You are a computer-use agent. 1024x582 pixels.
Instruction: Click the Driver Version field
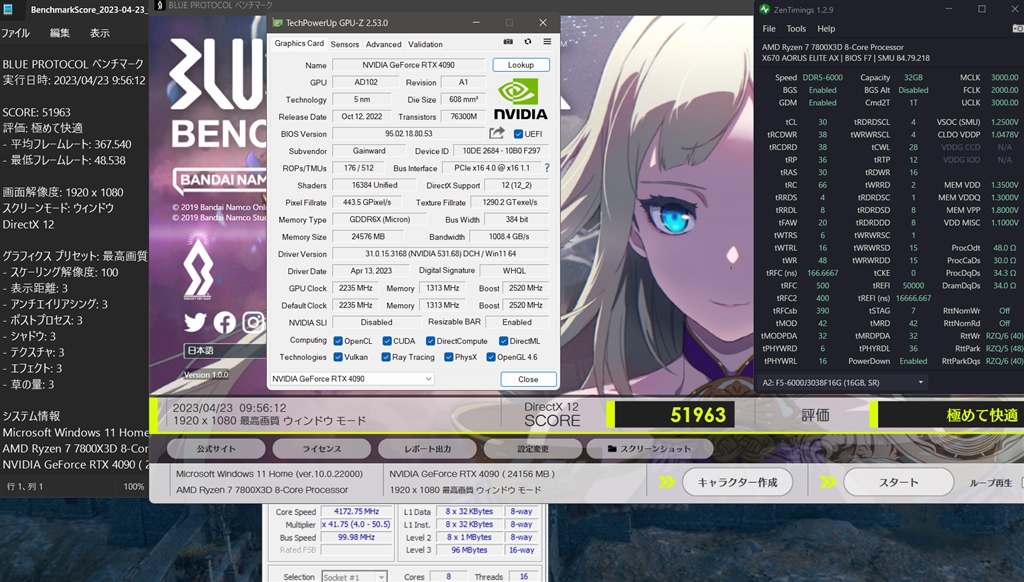click(441, 253)
